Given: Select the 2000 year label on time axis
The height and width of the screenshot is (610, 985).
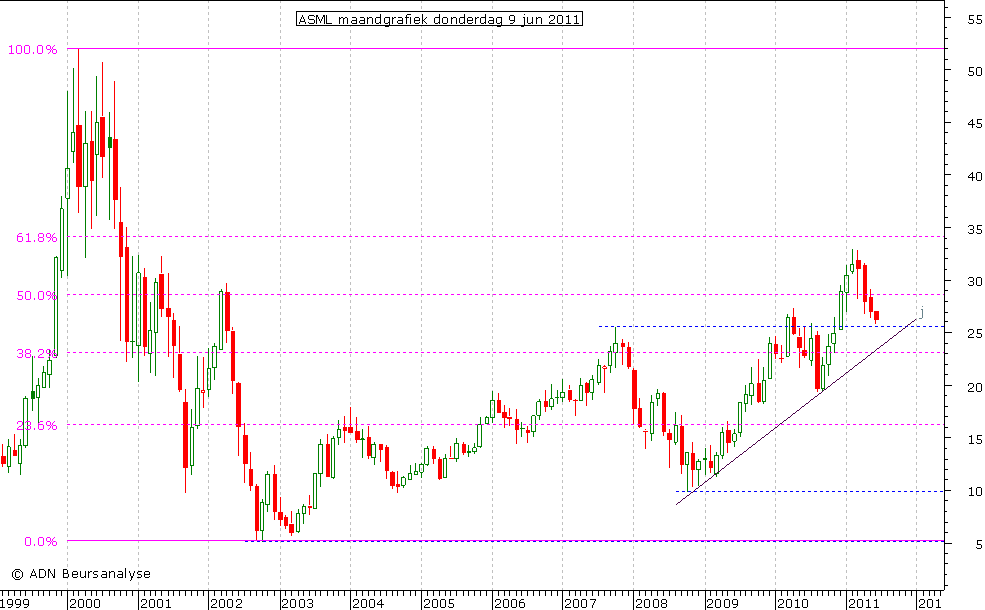Looking at the screenshot, I should point(85,603).
